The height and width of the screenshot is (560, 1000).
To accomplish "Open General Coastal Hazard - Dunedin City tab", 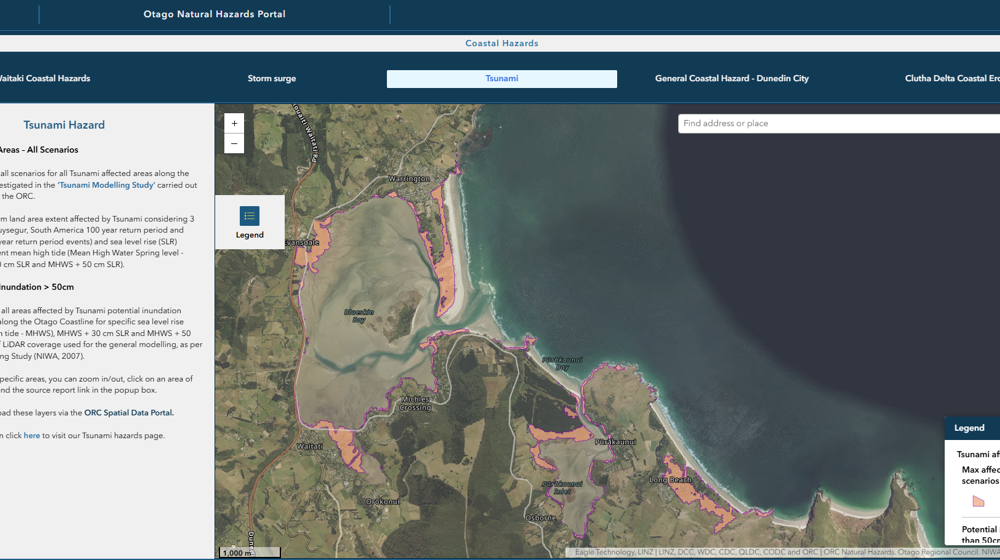I will coord(732,78).
